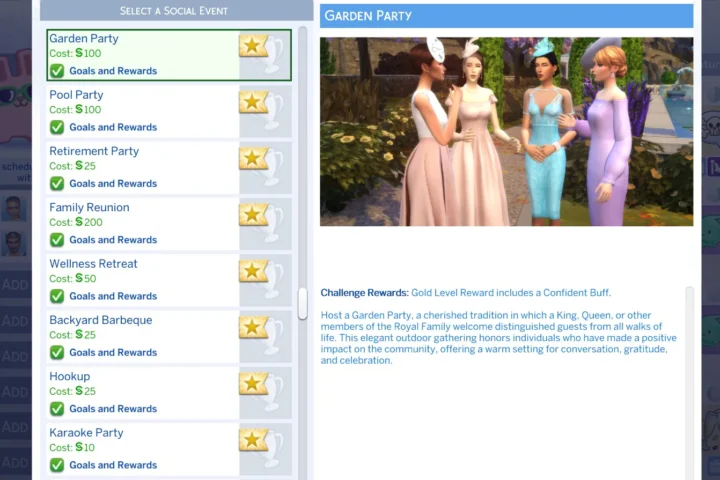Toggle Goals and Rewards checkbox for Karaoke Party
Screen dimensions: 720x480
tap(57, 465)
